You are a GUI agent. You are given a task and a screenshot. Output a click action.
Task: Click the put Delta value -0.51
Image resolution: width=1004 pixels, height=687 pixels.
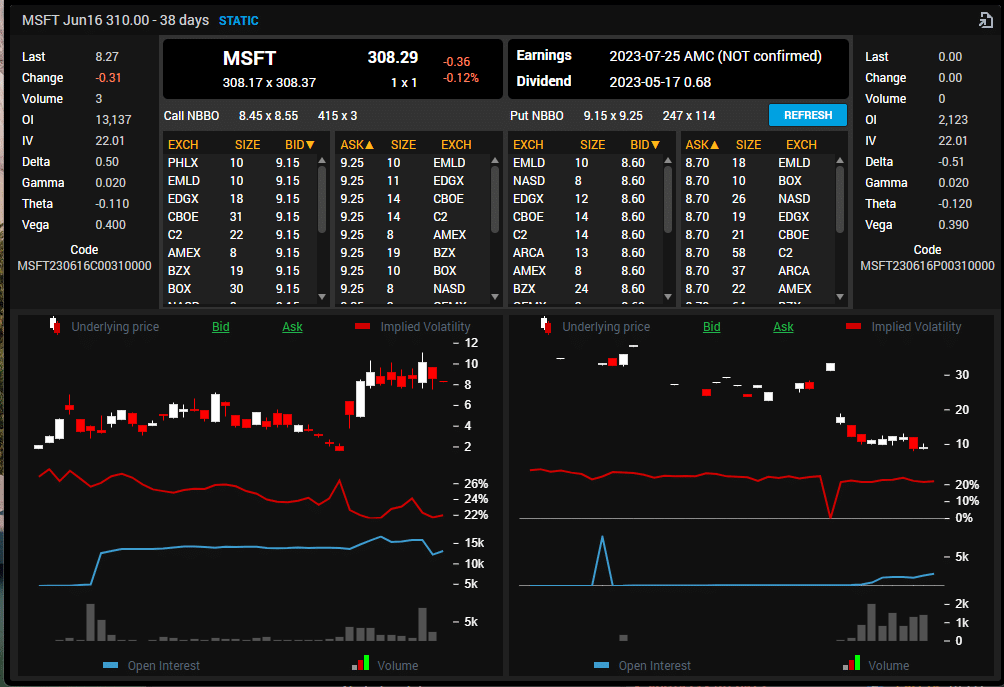[x=951, y=162]
